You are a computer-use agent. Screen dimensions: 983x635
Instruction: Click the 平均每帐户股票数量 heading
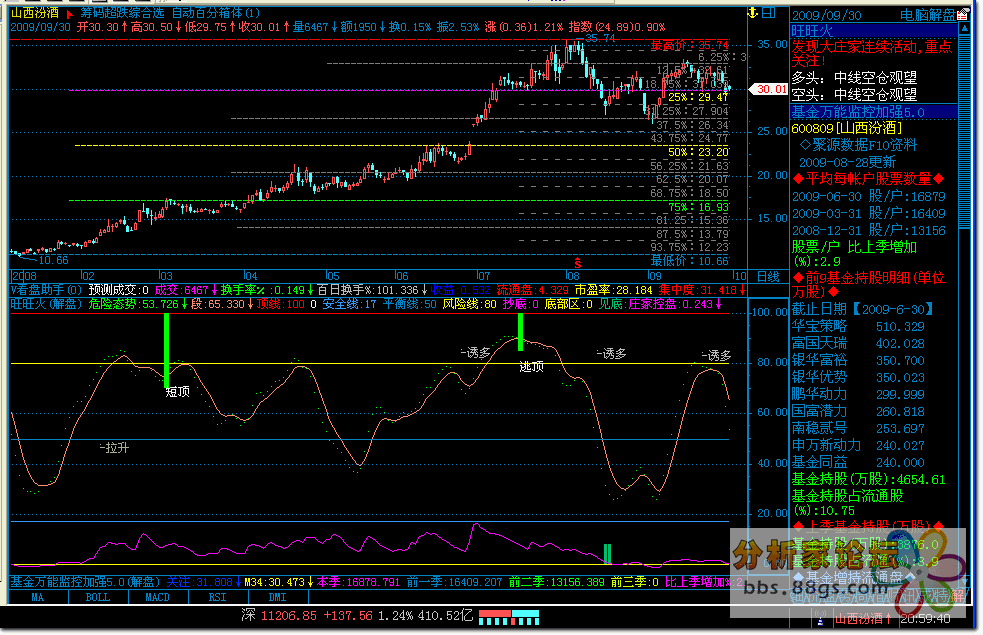click(868, 179)
